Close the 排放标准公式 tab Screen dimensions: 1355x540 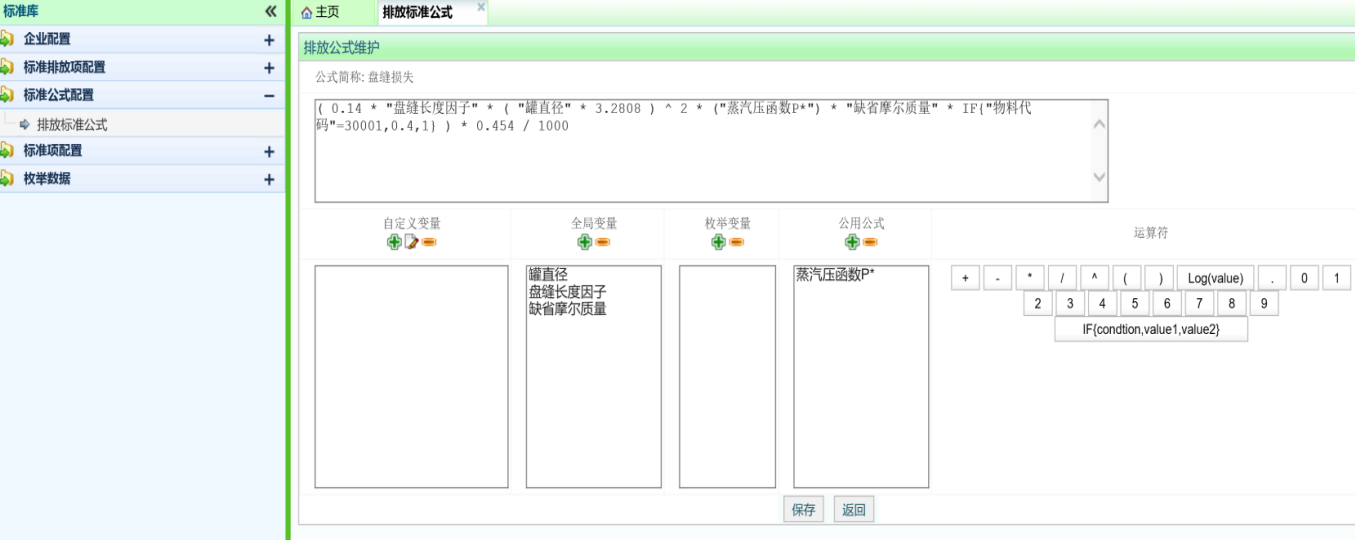click(x=481, y=7)
